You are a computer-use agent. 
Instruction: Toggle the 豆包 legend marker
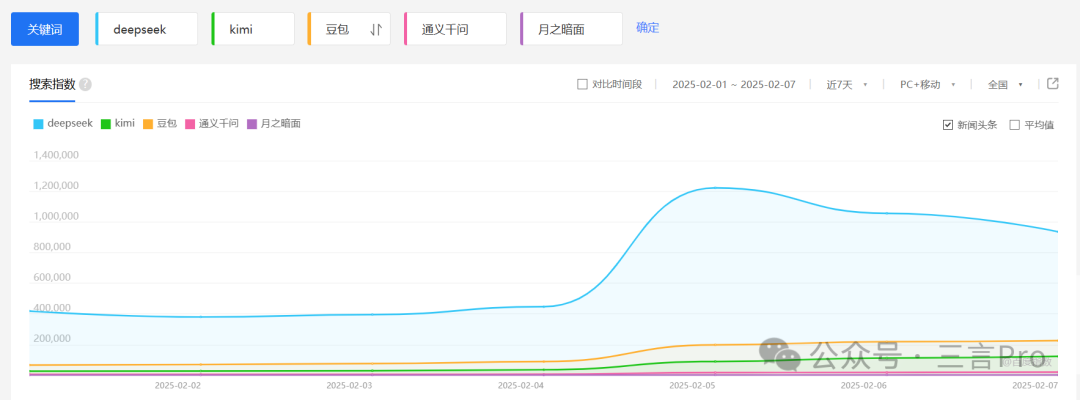(148, 124)
